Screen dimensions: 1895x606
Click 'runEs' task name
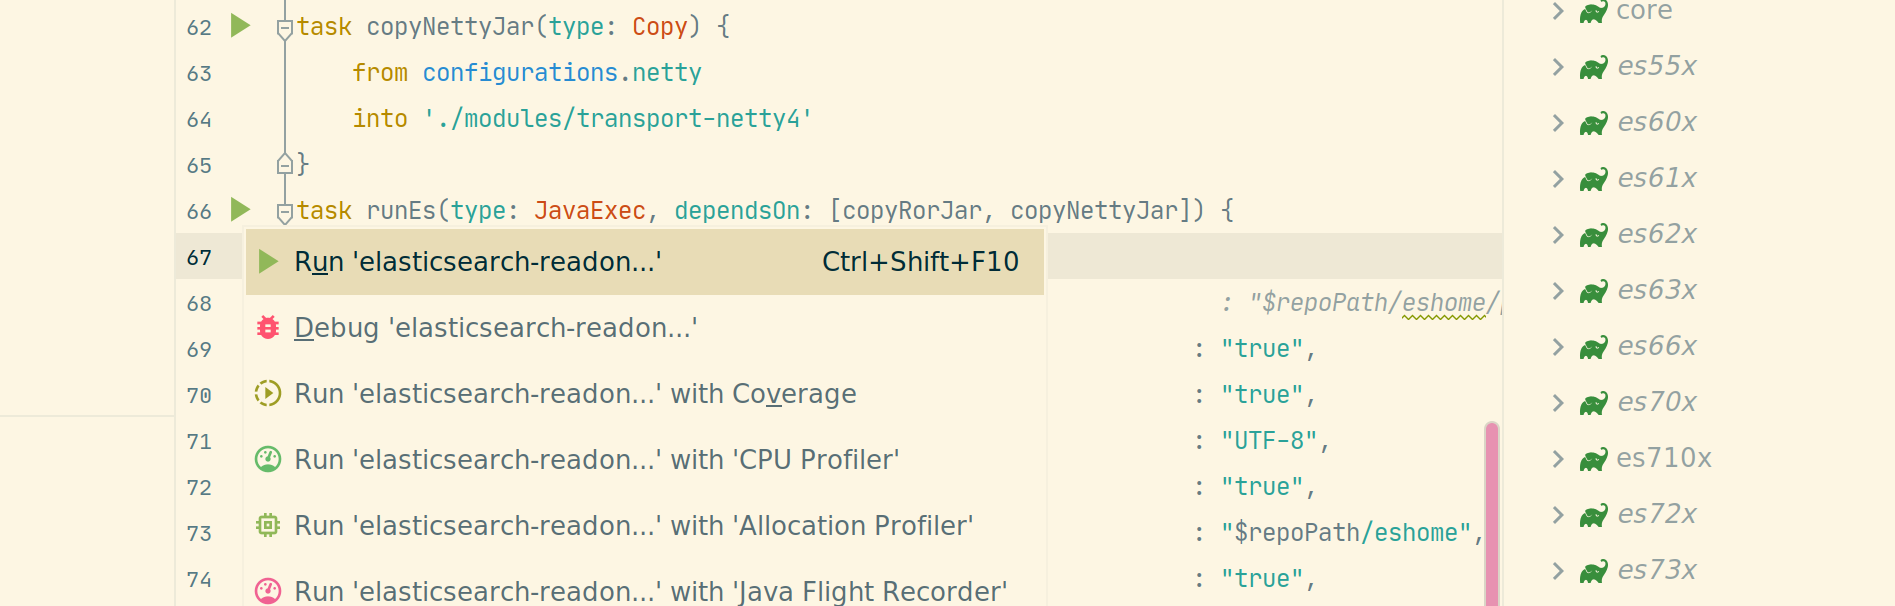coord(401,211)
